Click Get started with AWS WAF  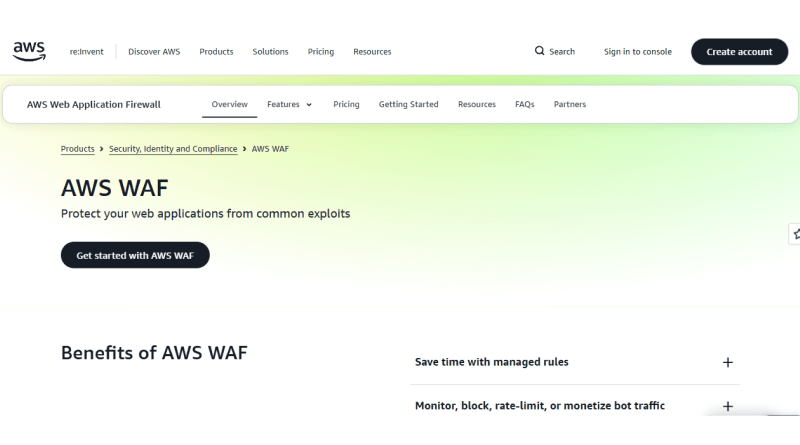135,255
